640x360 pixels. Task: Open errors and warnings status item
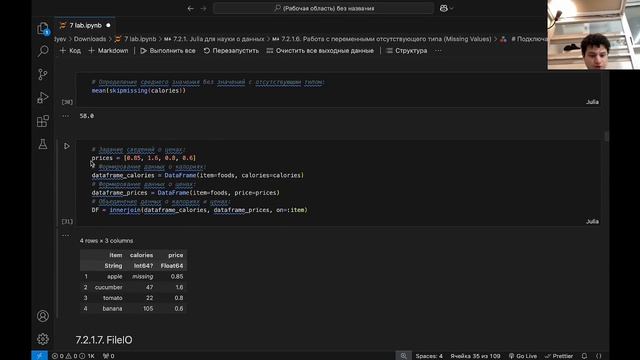coord(73,356)
